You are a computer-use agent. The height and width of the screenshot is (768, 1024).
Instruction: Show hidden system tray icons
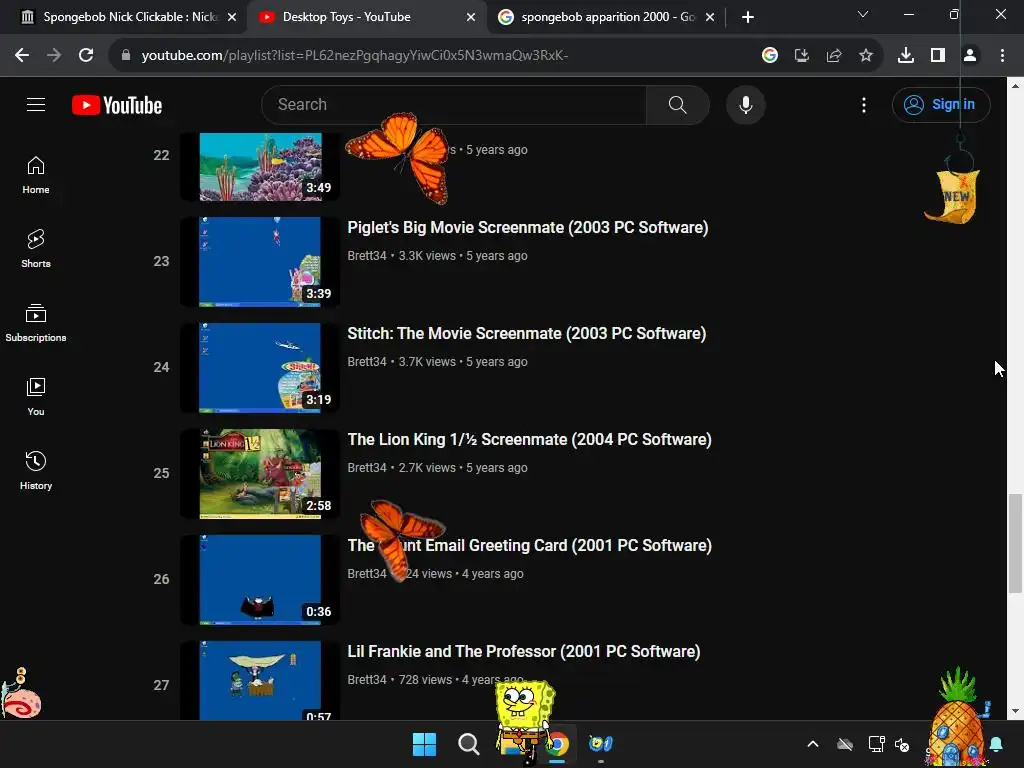(x=812, y=744)
